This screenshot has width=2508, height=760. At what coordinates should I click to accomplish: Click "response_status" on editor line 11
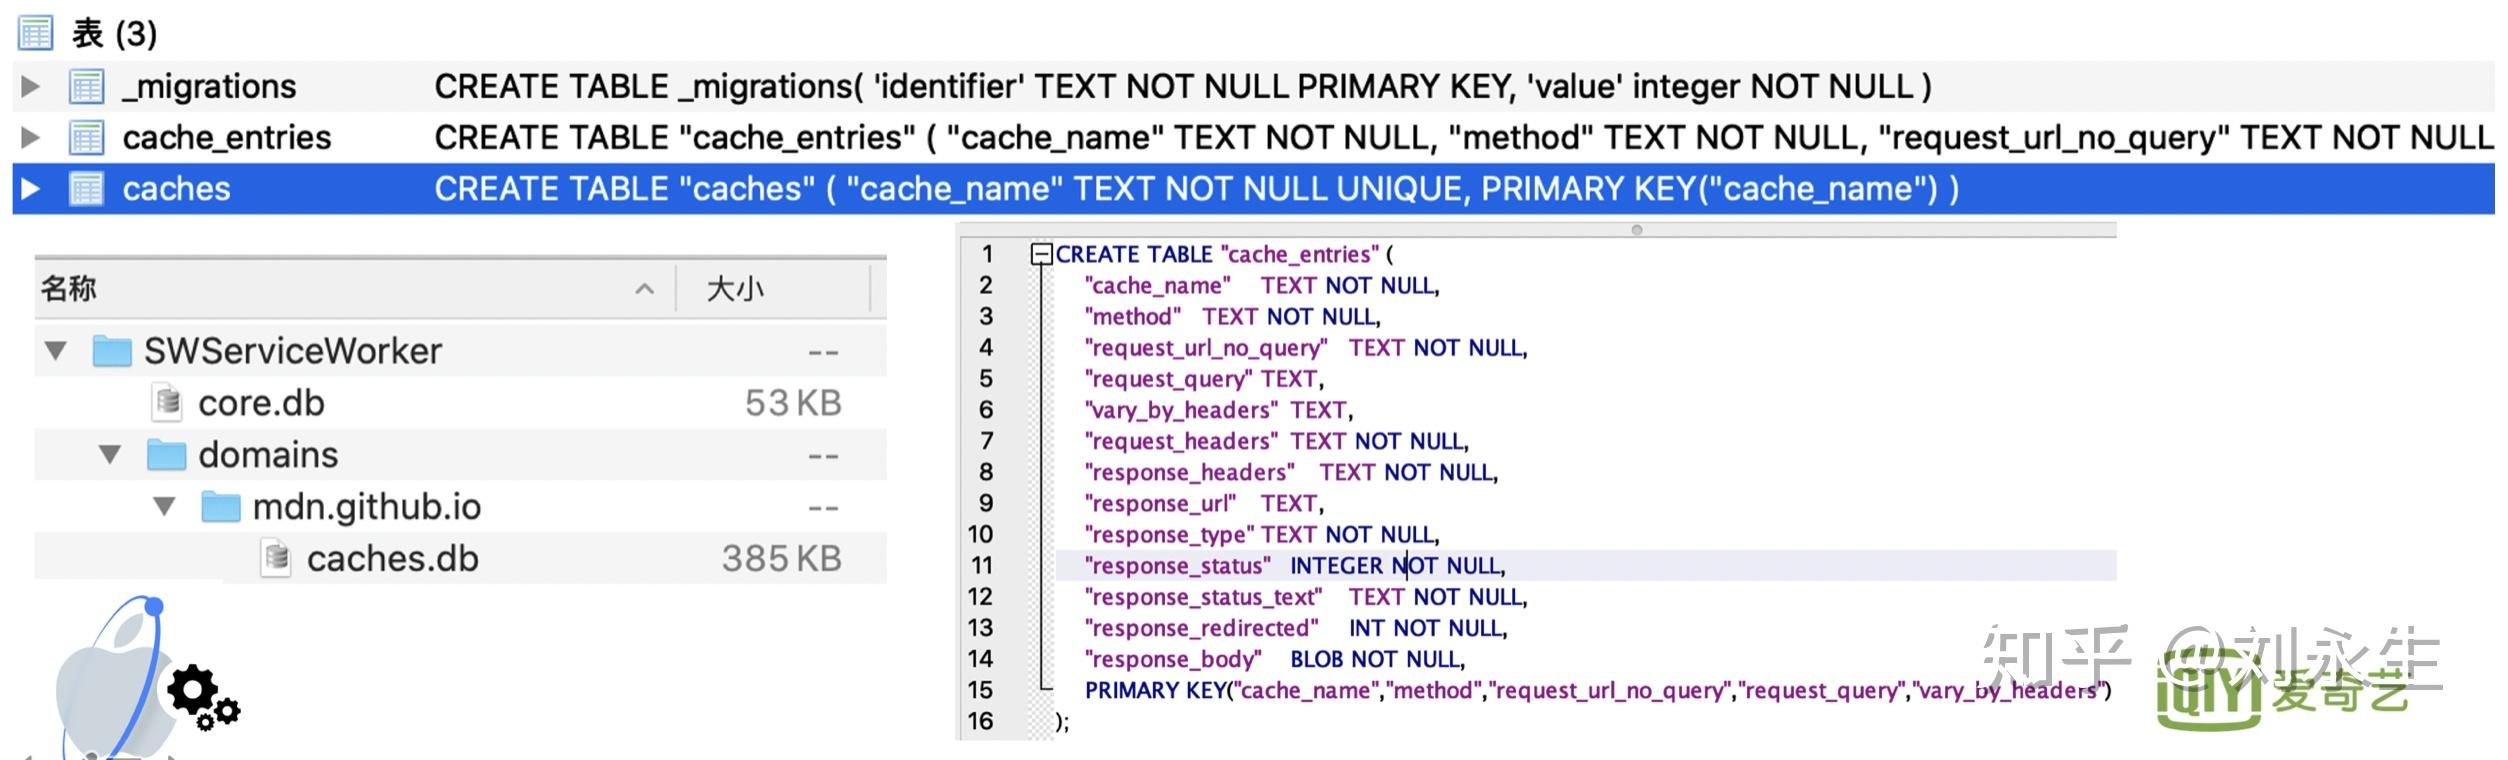pos(1178,565)
